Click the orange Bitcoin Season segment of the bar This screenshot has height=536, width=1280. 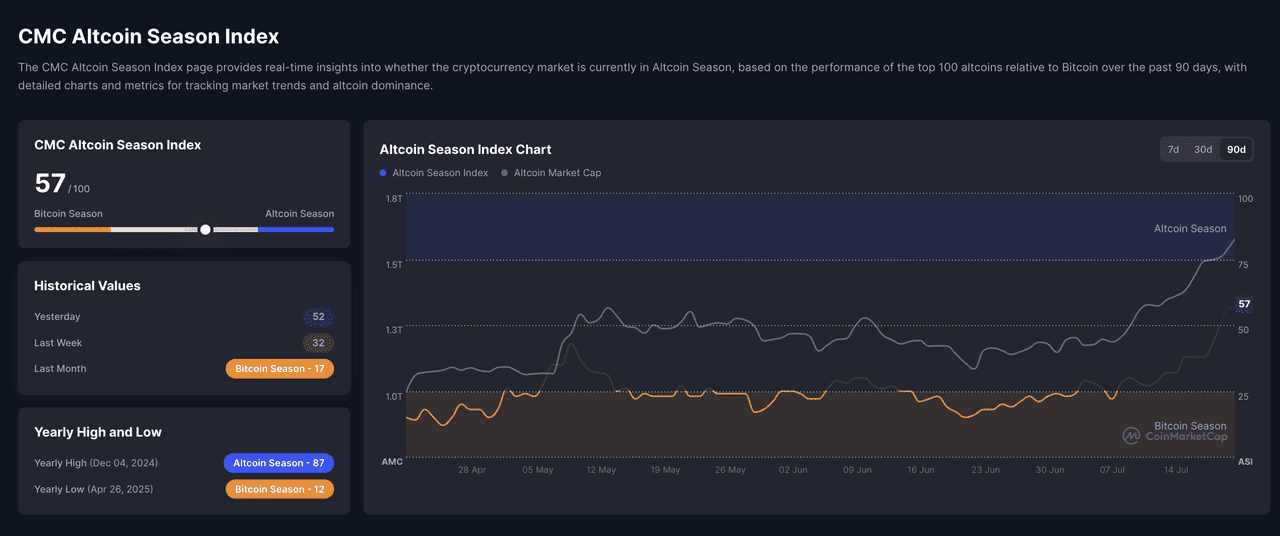(72, 230)
